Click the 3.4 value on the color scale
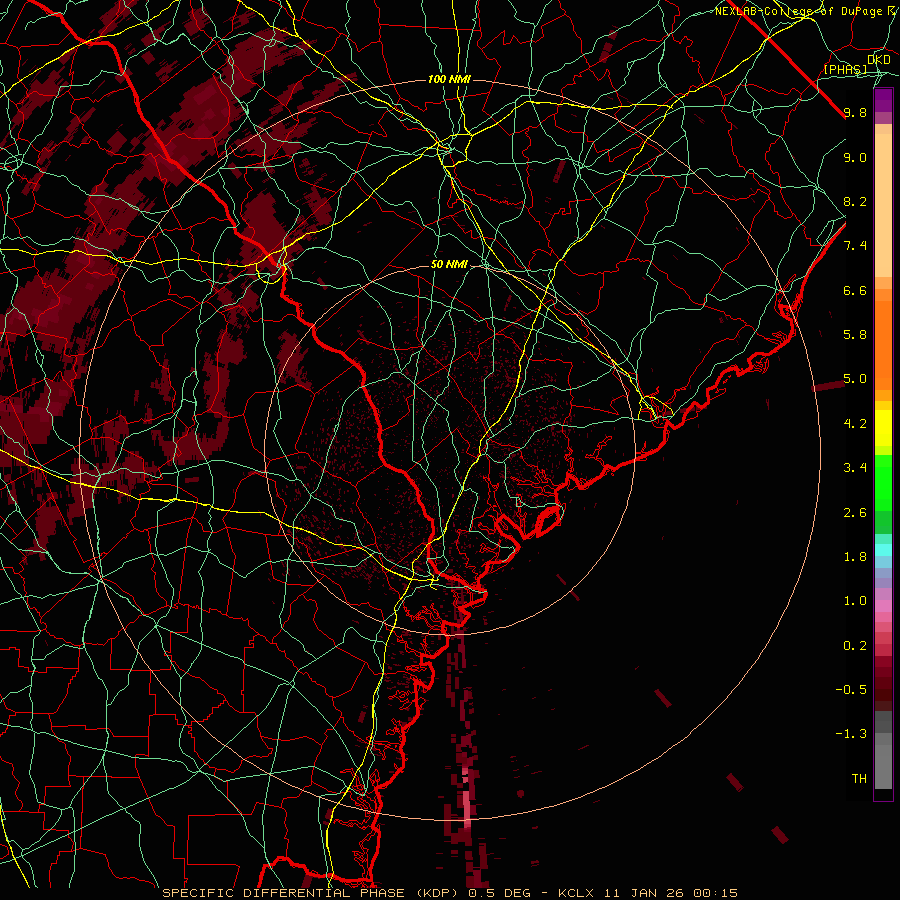This screenshot has height=900, width=900. click(855, 468)
